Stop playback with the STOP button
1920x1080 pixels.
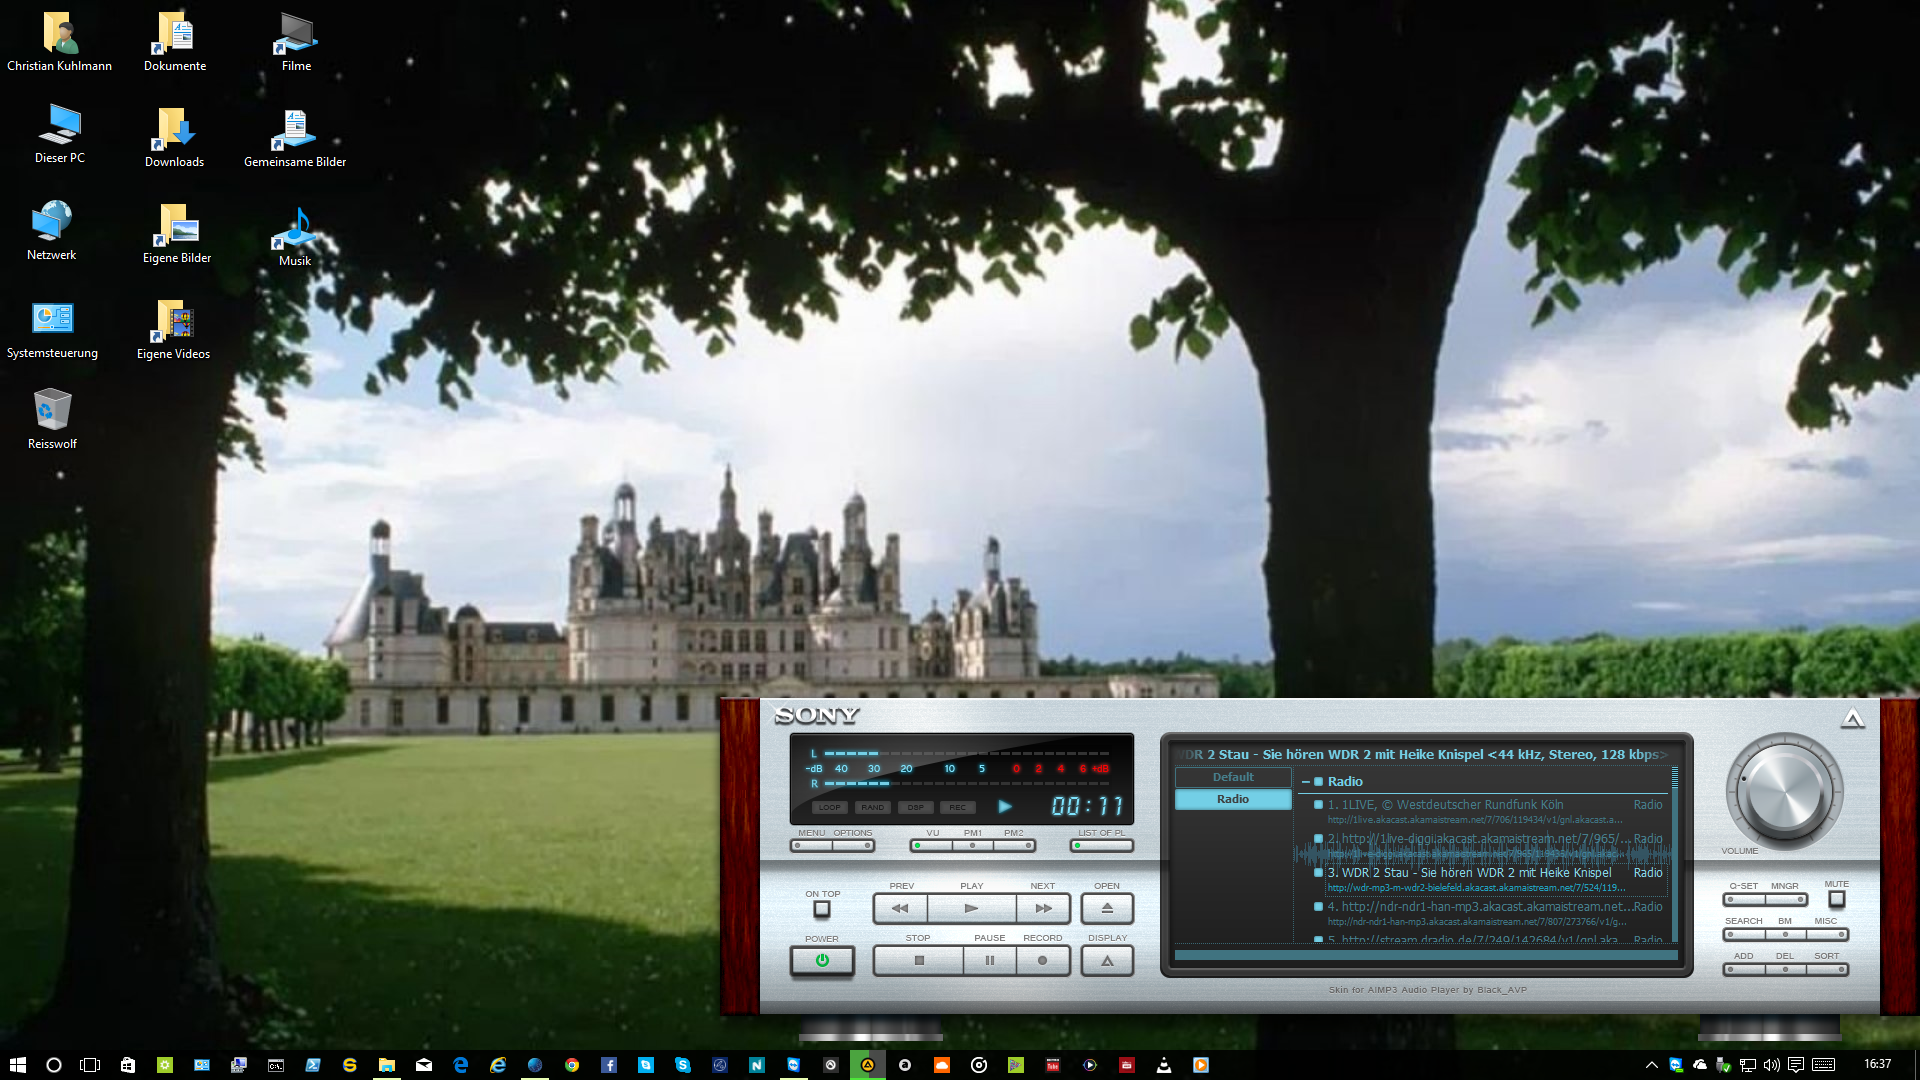click(918, 961)
